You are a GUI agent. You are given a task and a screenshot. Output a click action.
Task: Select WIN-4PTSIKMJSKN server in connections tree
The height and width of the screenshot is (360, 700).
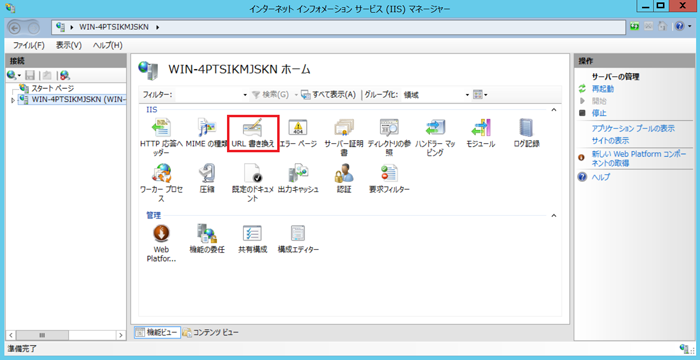pyautogui.click(x=79, y=99)
